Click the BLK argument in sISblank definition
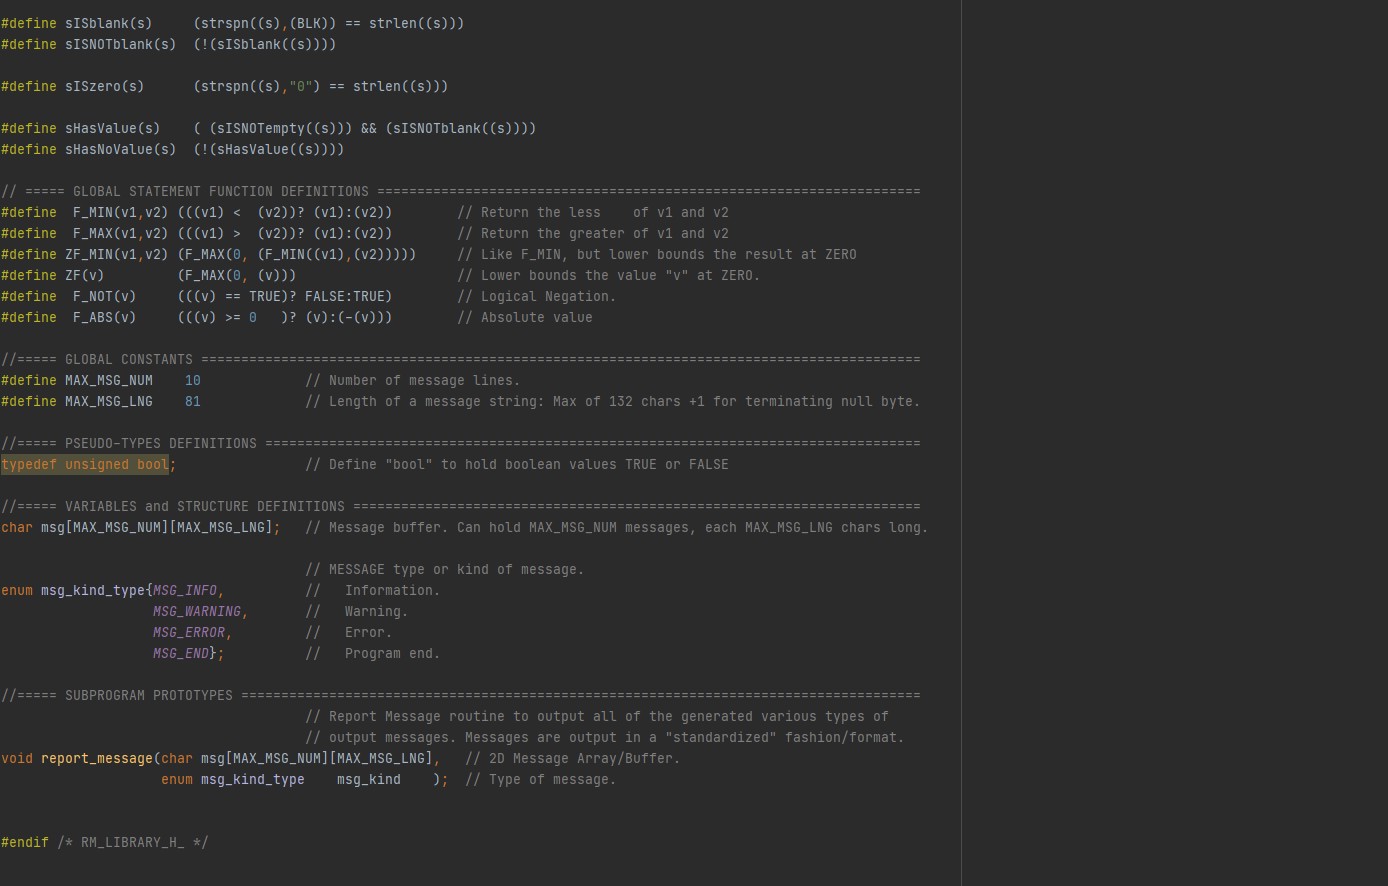 point(308,24)
